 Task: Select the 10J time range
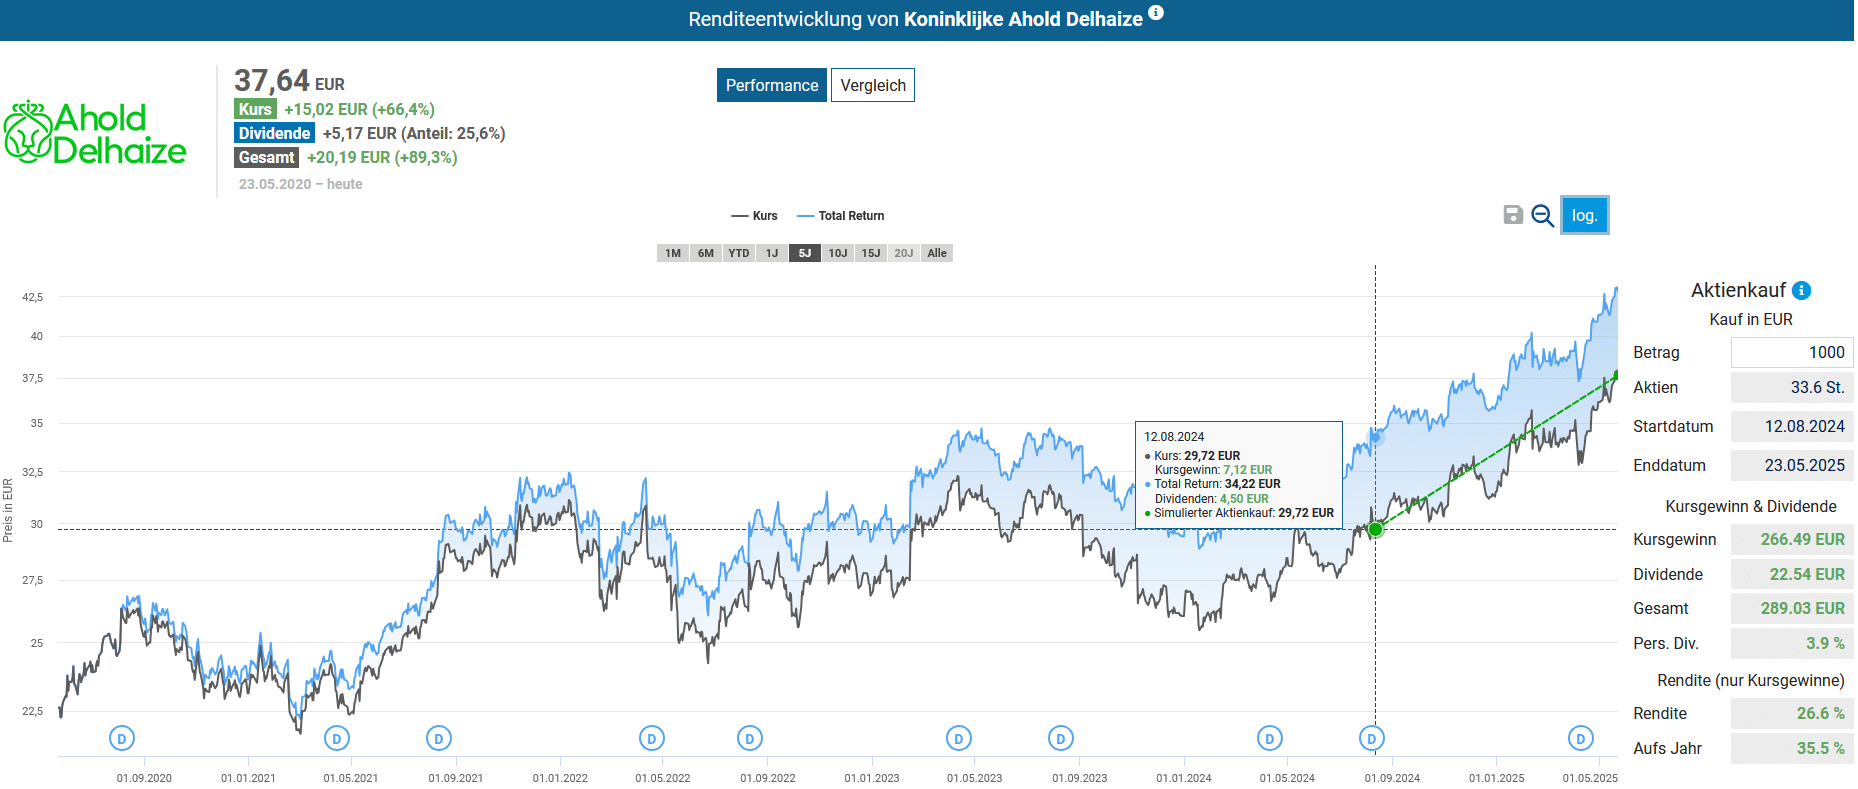point(838,253)
